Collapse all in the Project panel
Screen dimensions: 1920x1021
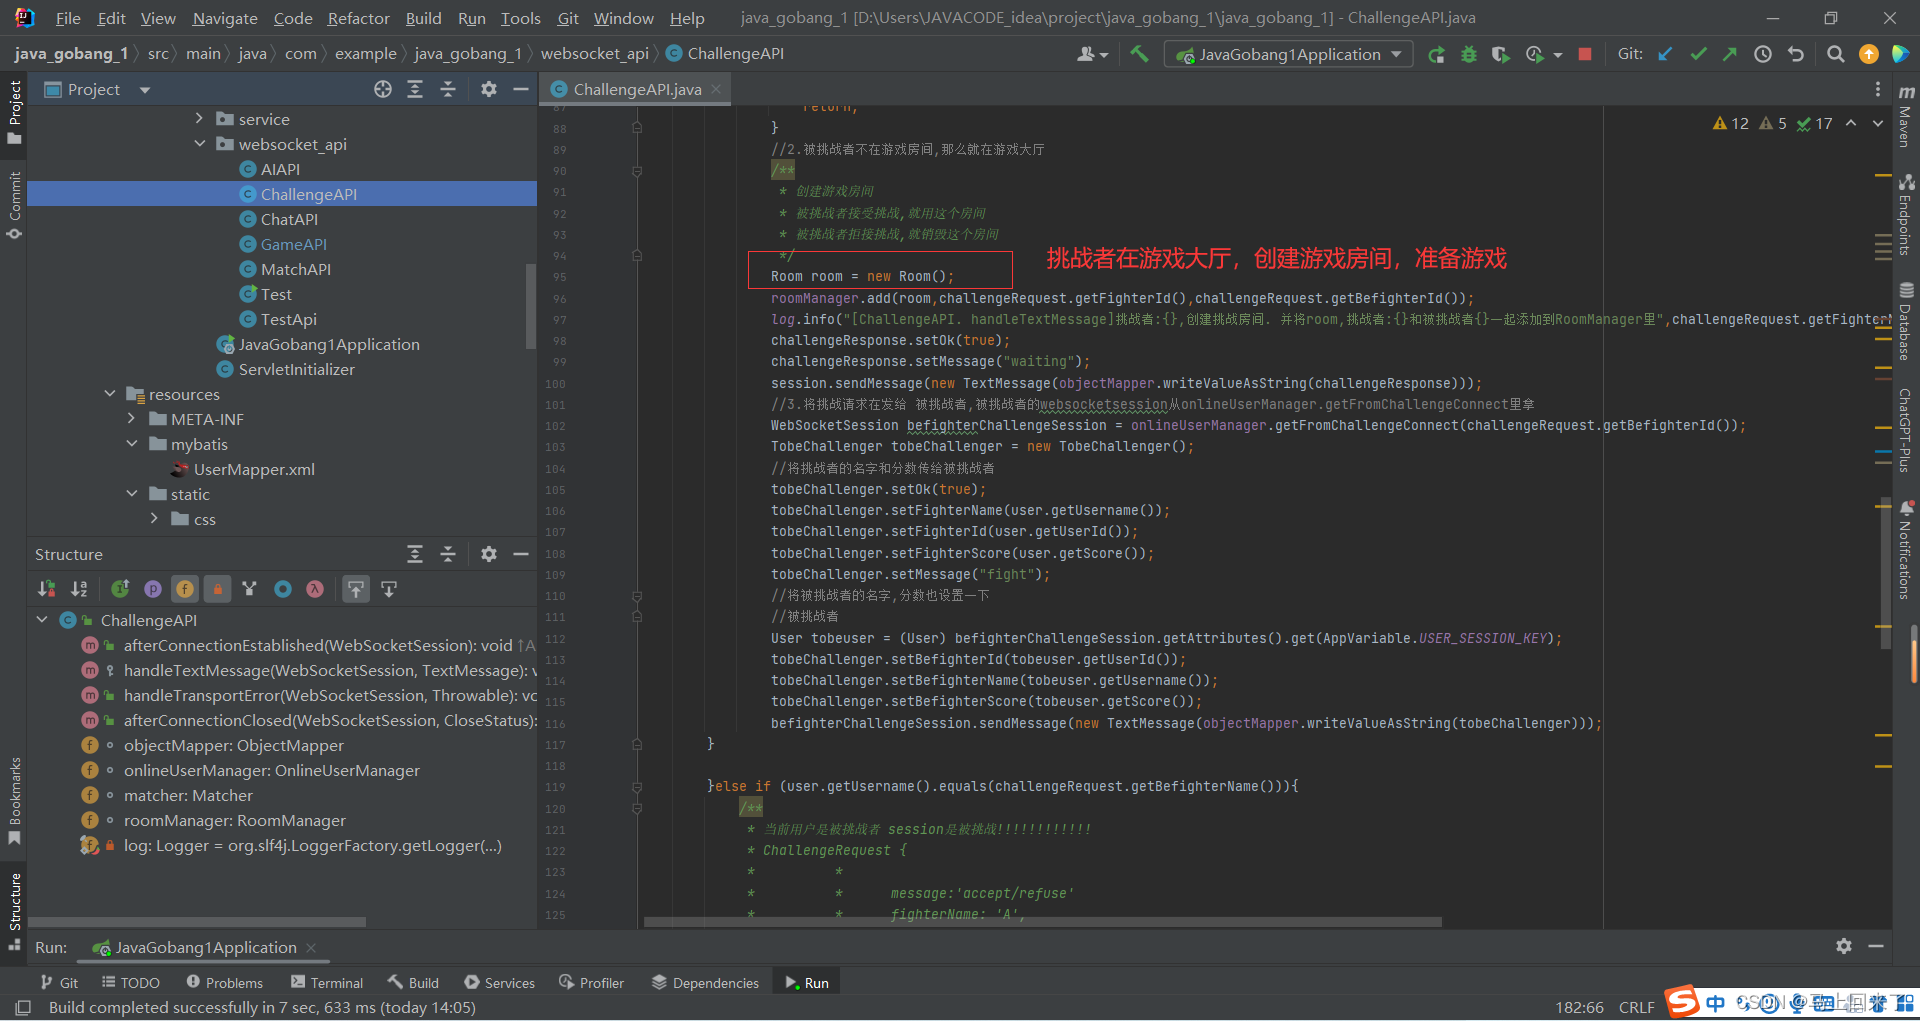[448, 89]
